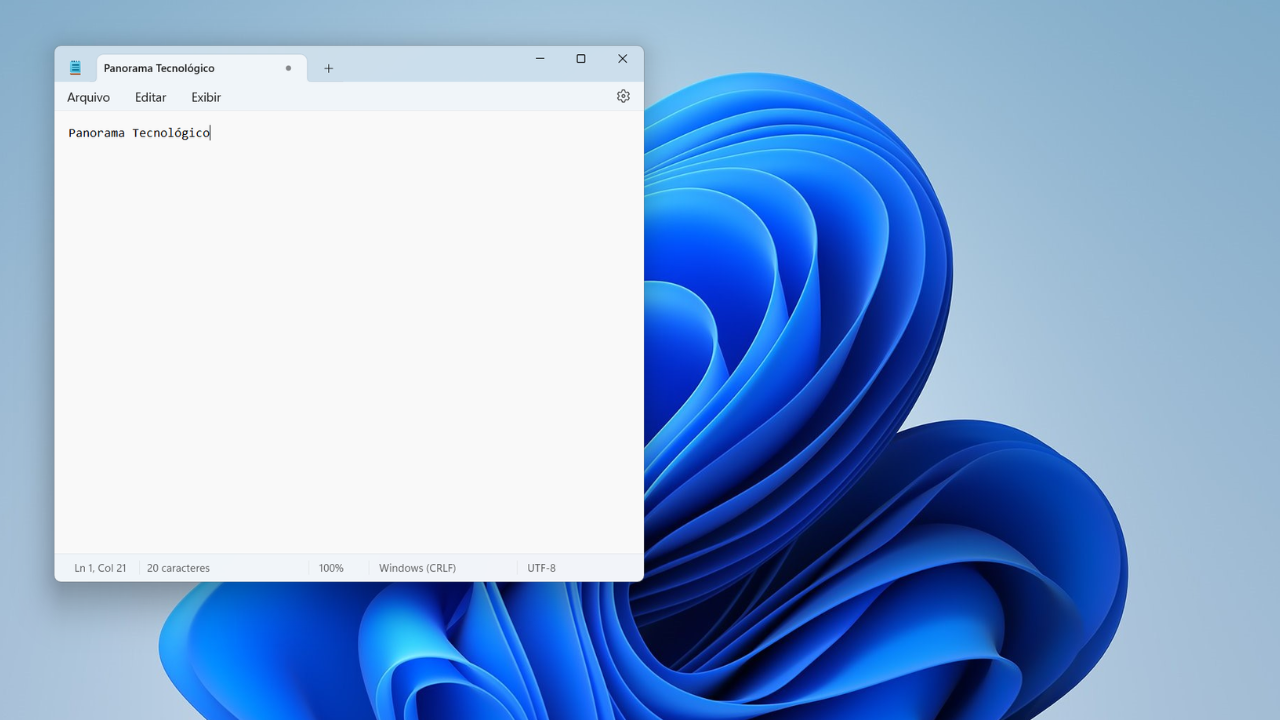Viewport: 1280px width, 720px height.
Task: Click the status bar encoding section
Action: pos(541,567)
